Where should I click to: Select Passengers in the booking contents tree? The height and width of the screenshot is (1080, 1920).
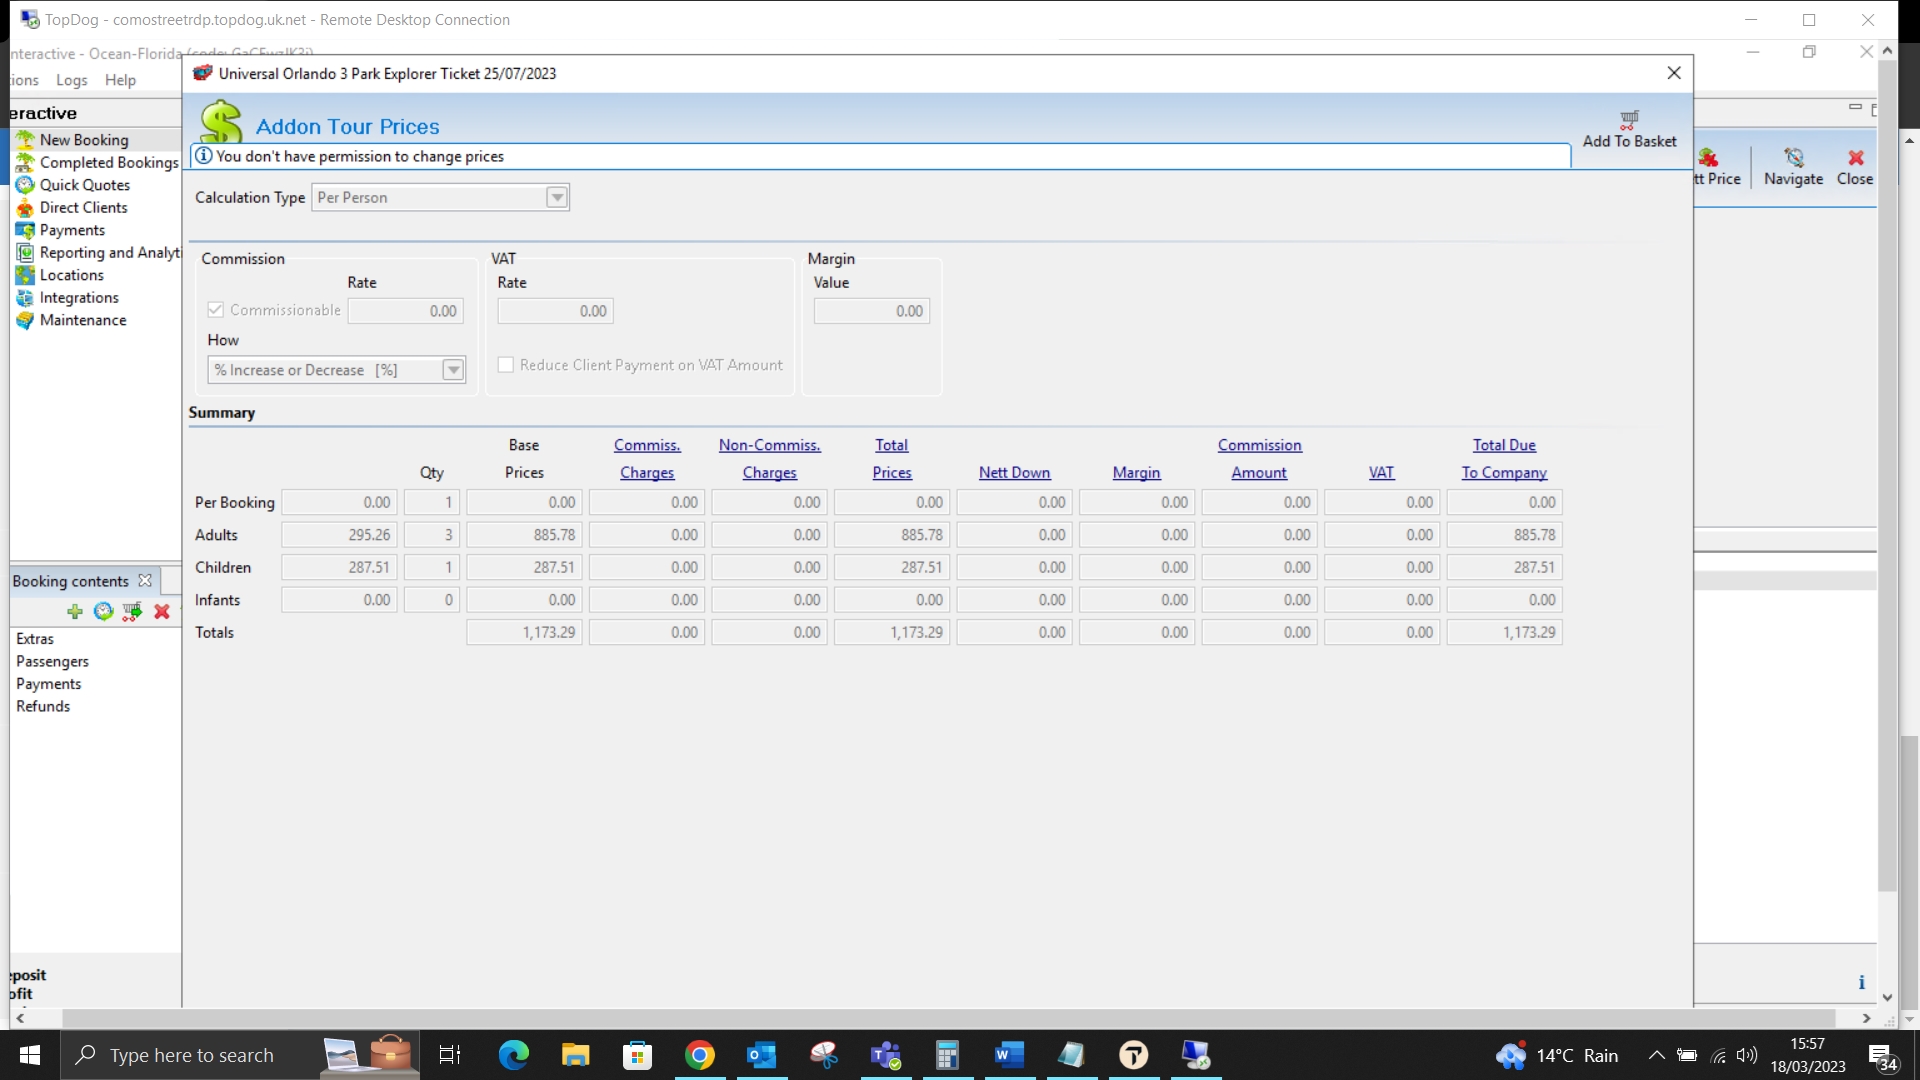[x=52, y=661]
